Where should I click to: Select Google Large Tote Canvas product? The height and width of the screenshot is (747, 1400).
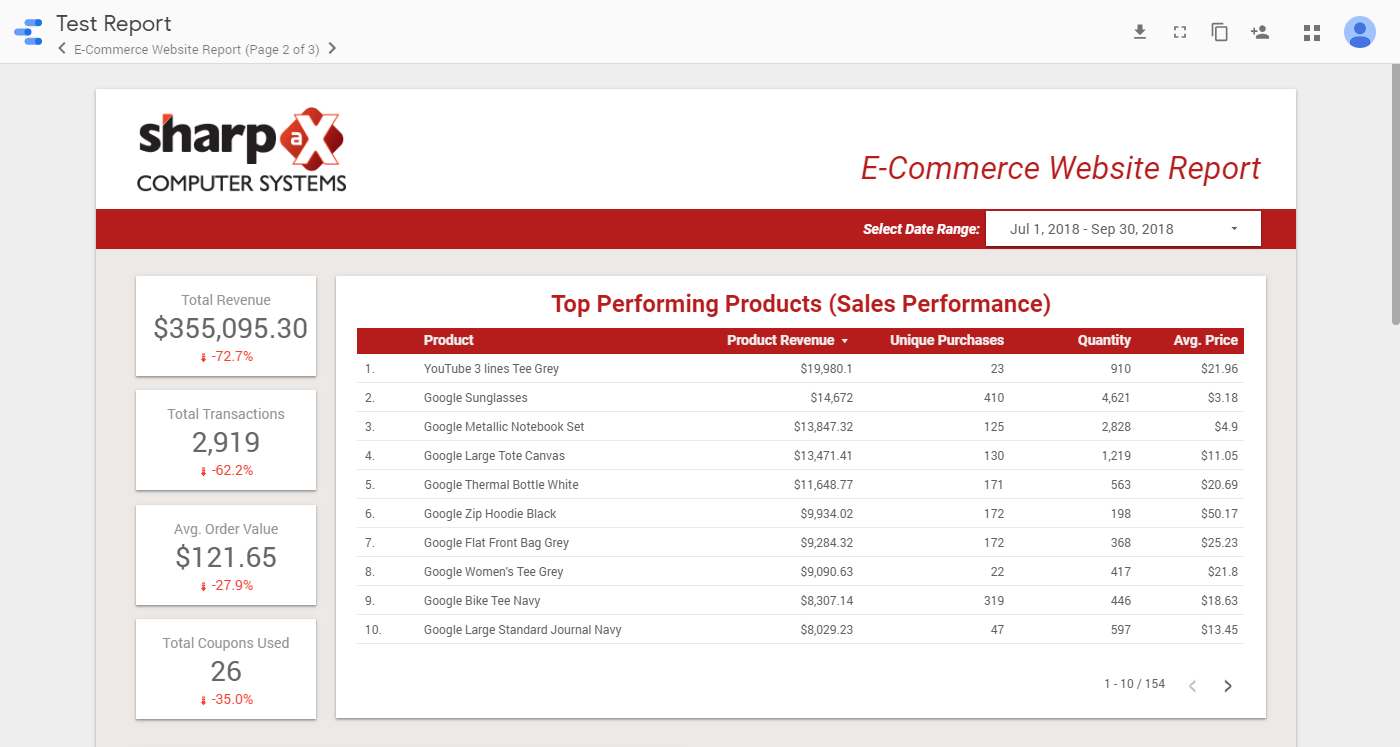coord(494,456)
